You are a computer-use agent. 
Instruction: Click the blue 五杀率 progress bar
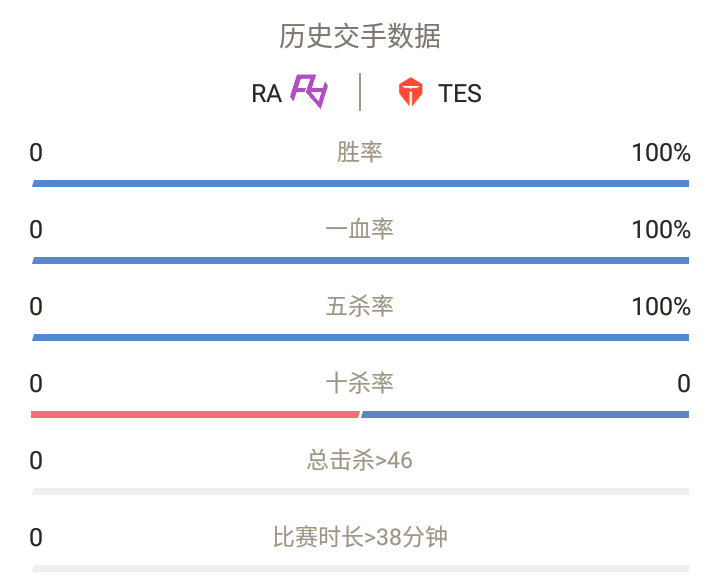pyautogui.click(x=360, y=338)
